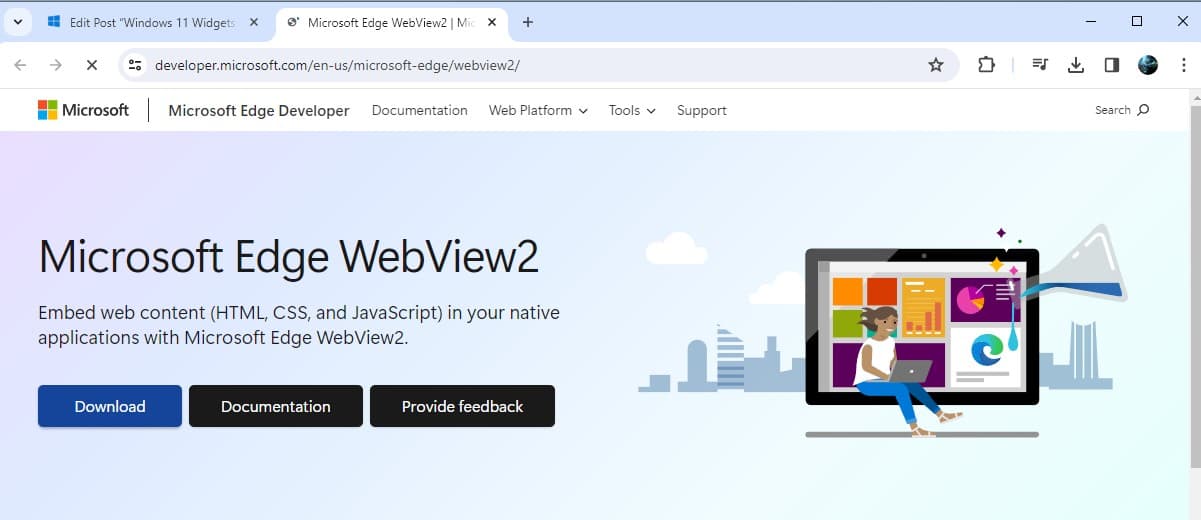Open the Documentation nav link
Viewport: 1201px width, 520px height.
tap(420, 110)
